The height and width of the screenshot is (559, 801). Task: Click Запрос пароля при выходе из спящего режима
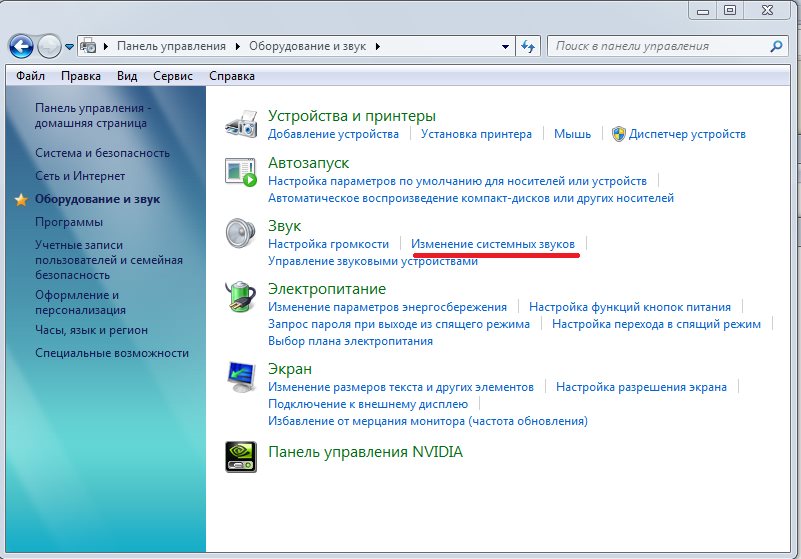(399, 324)
